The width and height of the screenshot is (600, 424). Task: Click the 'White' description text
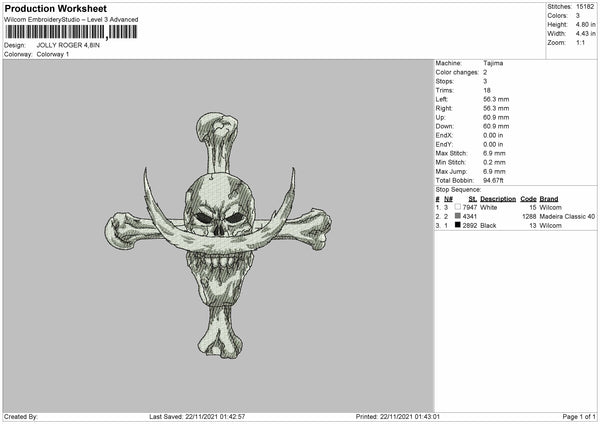489,207
